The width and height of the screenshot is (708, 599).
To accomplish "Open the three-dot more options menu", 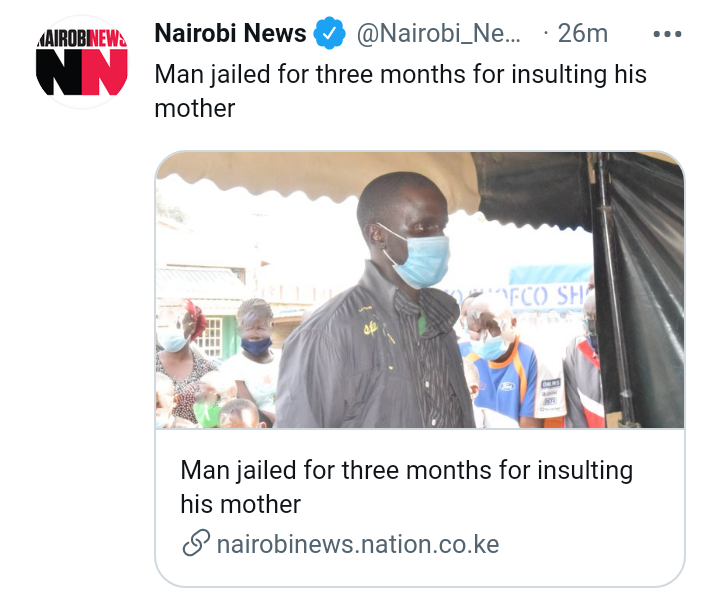I will tap(667, 34).
